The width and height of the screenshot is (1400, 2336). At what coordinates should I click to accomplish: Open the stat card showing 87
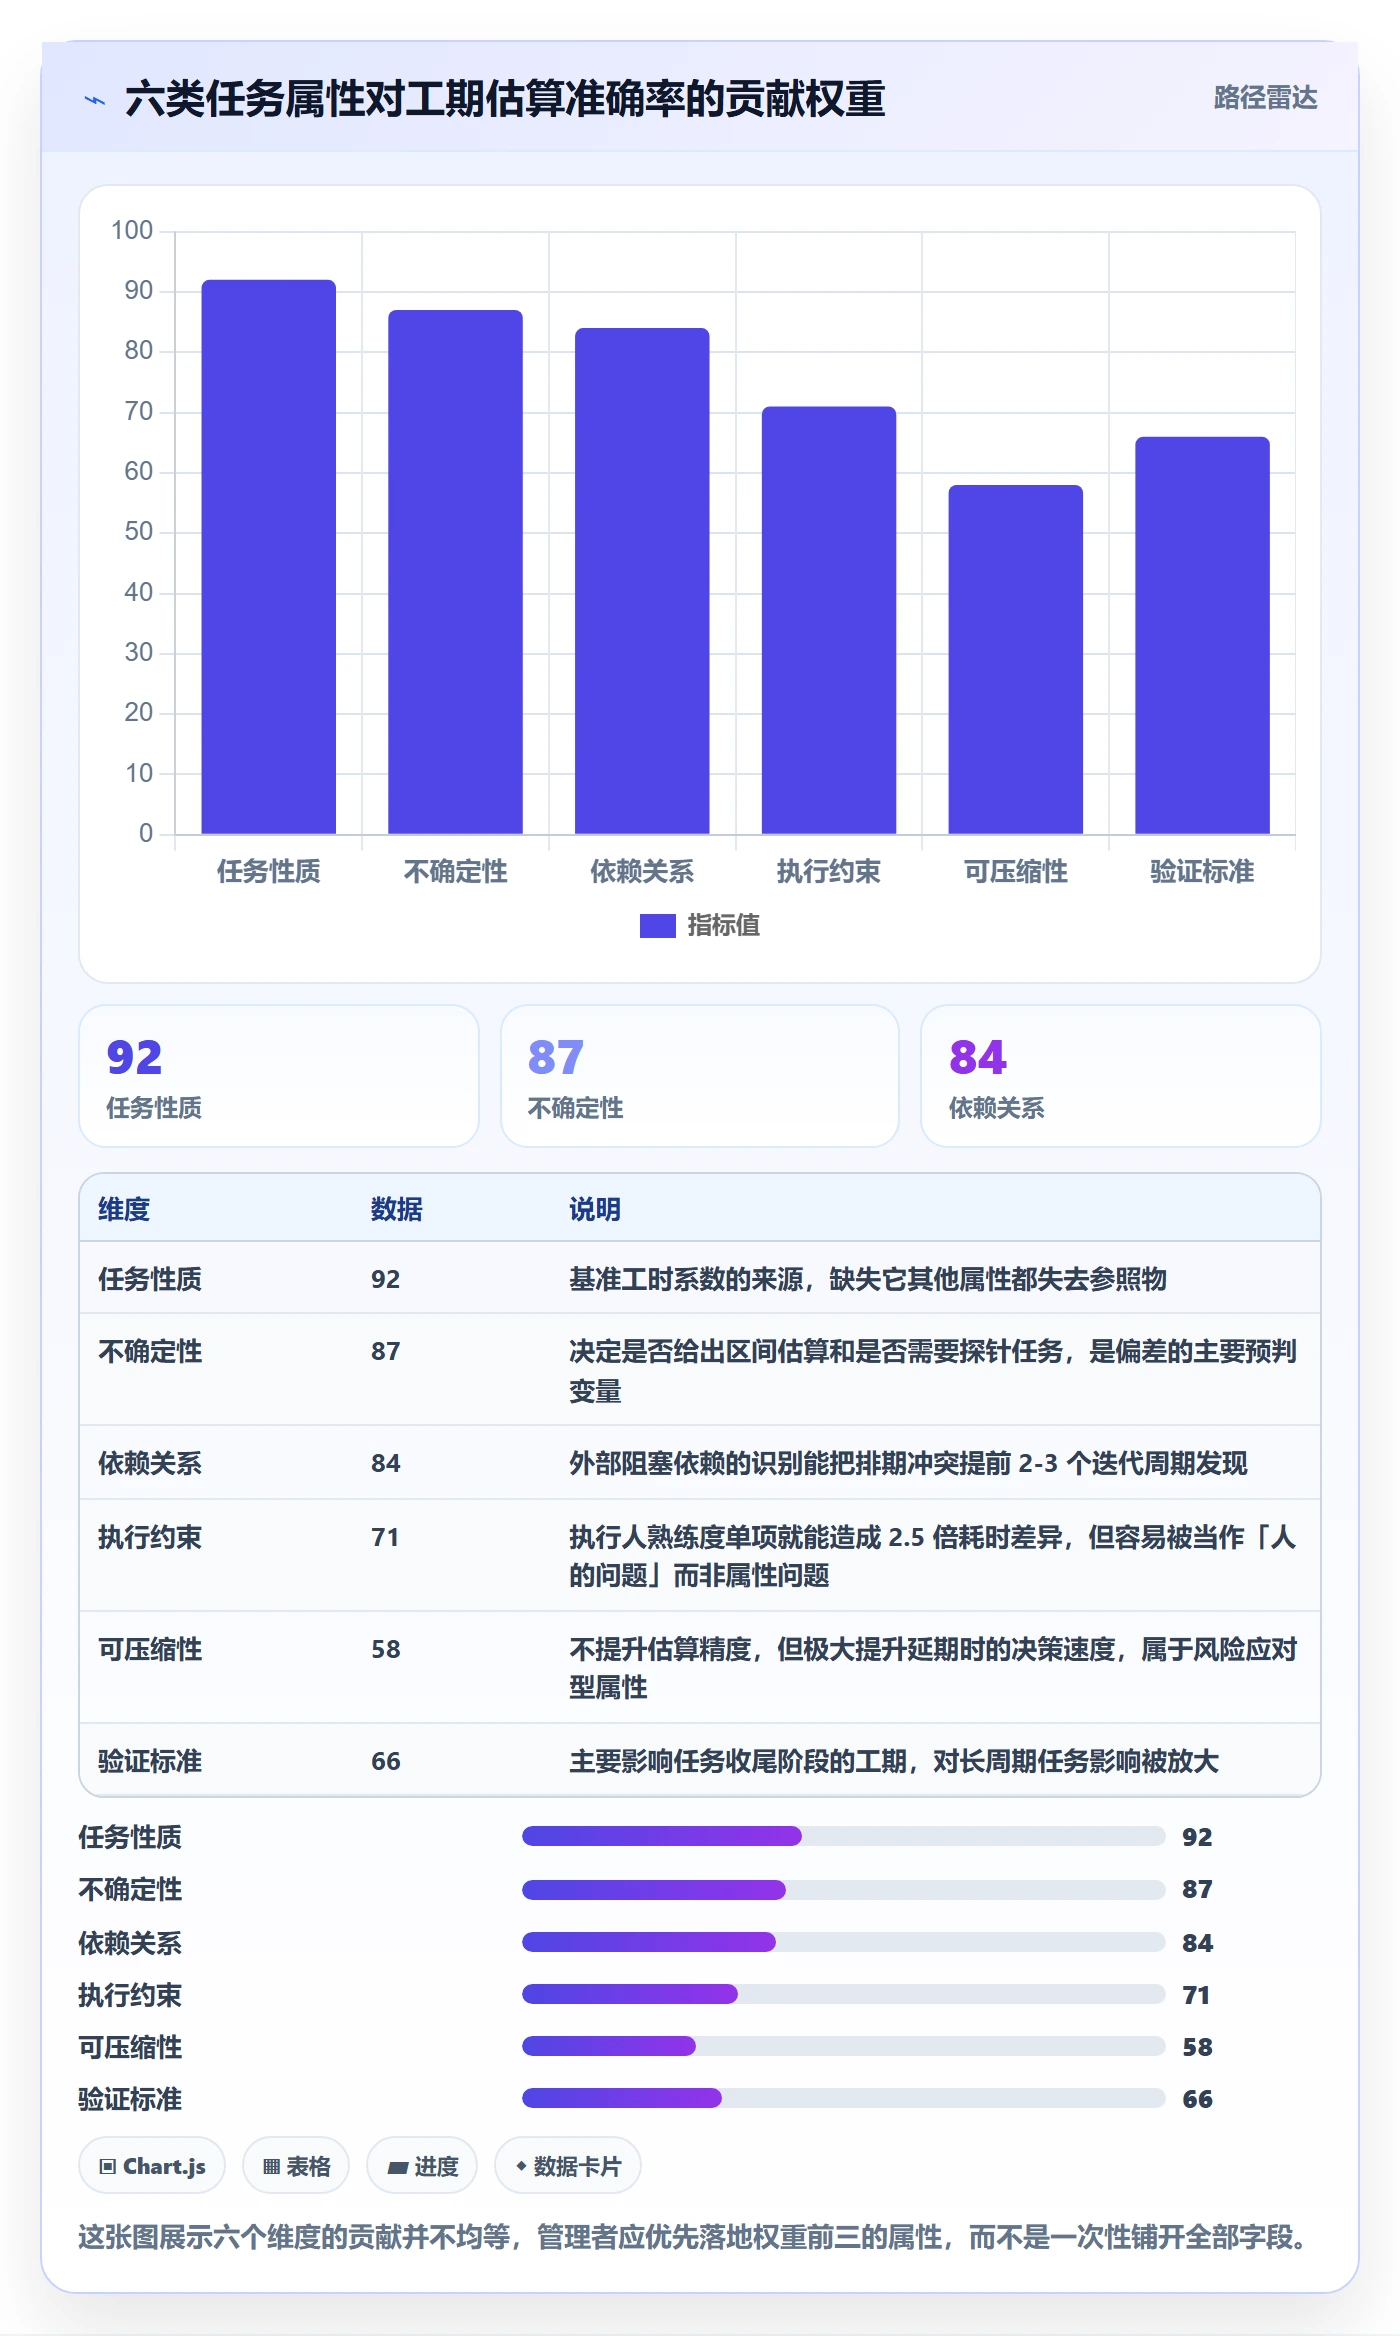click(x=700, y=1076)
